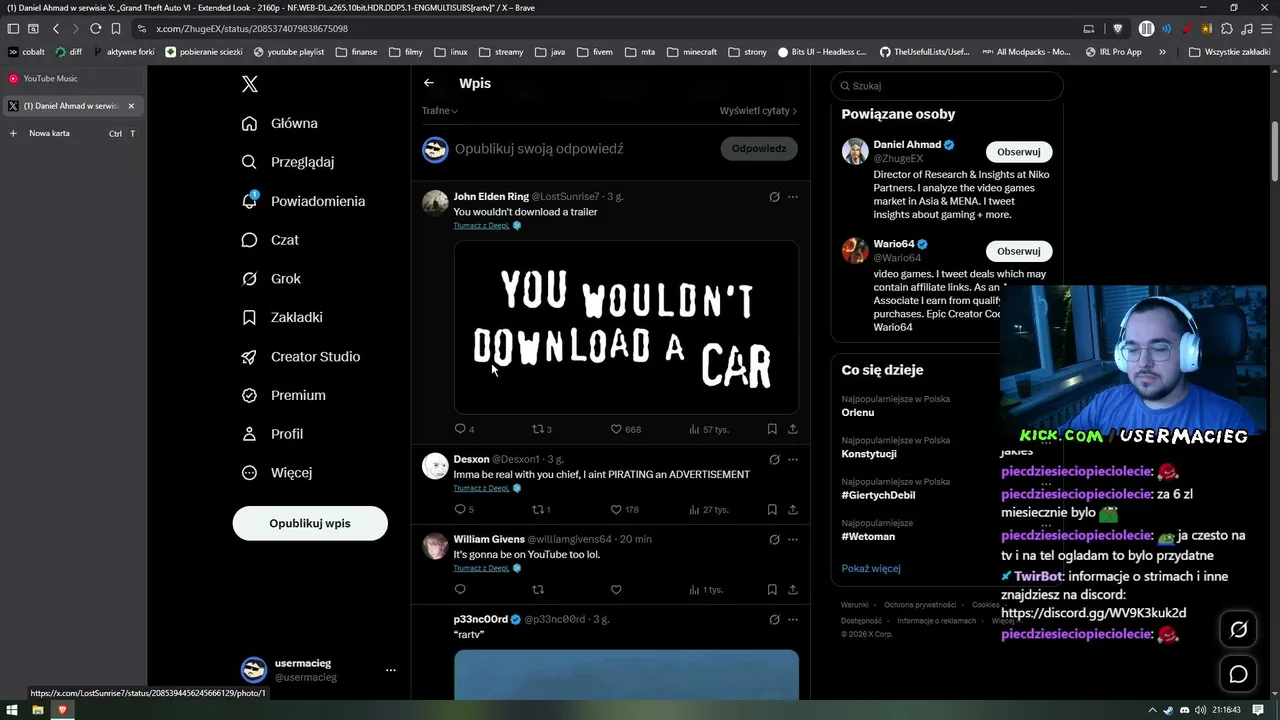The width and height of the screenshot is (1280, 720).
Task: Like William Givens' post
Action: pos(616,589)
